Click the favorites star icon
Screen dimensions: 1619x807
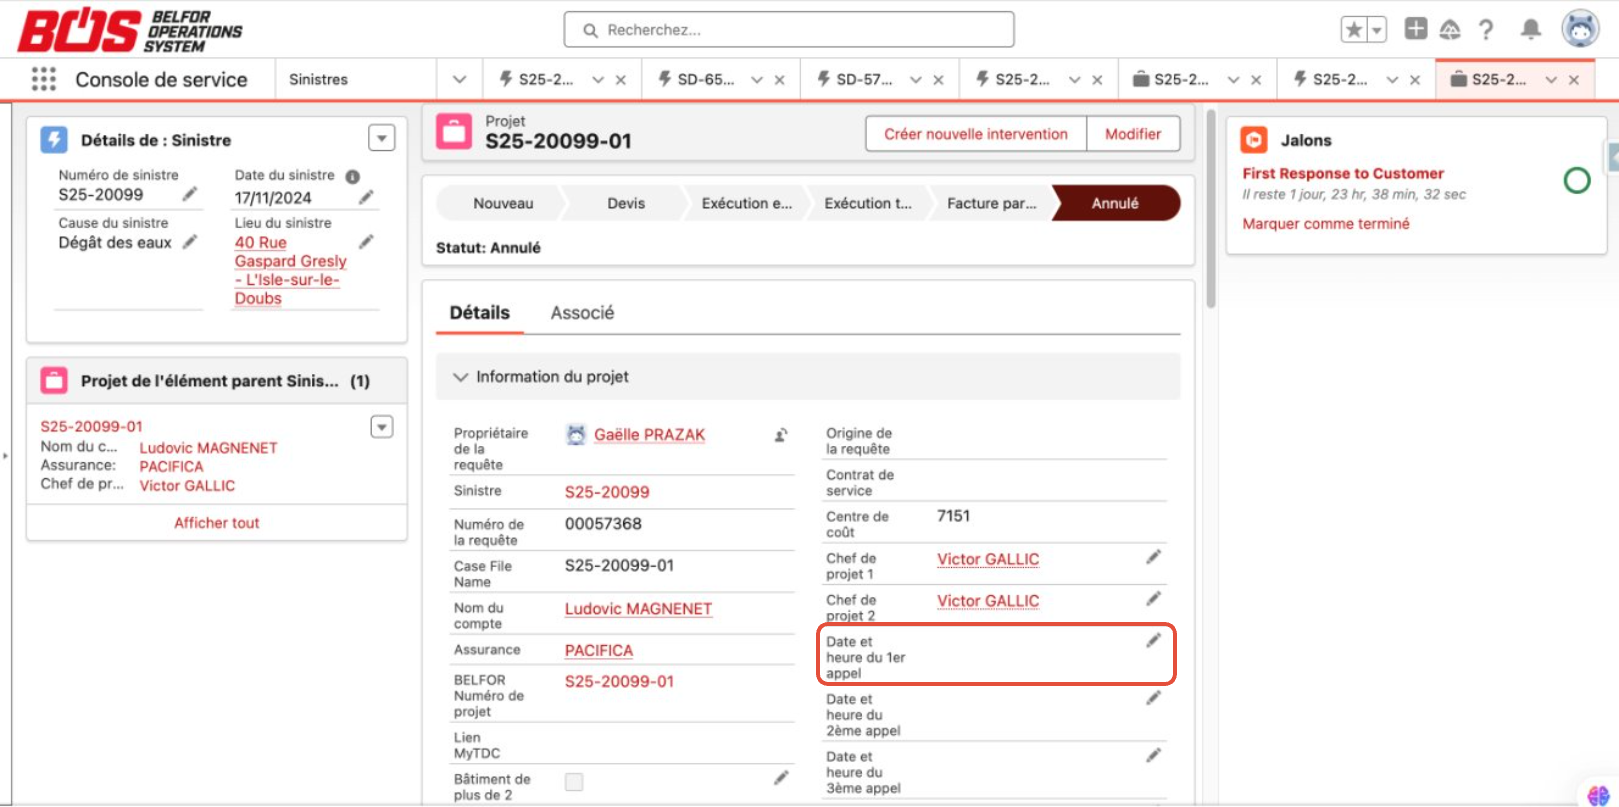[x=1354, y=30]
